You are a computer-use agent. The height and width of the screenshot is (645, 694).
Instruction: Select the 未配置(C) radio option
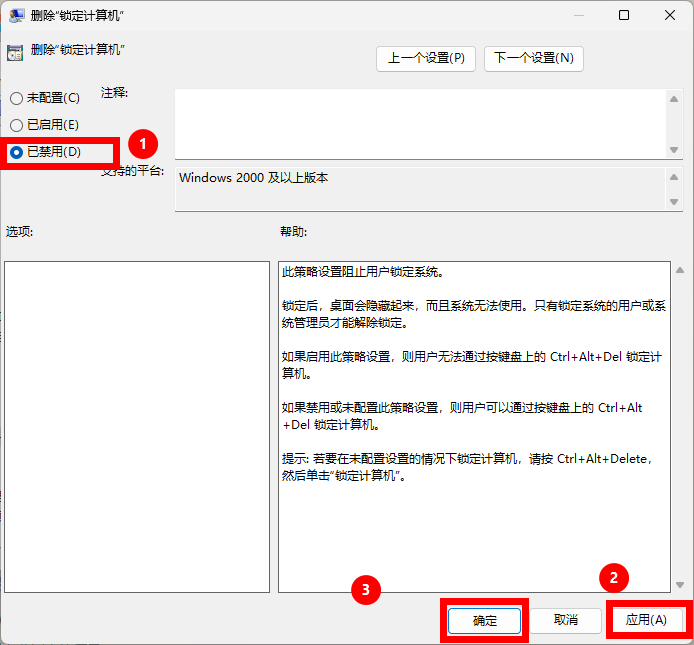tap(17, 98)
